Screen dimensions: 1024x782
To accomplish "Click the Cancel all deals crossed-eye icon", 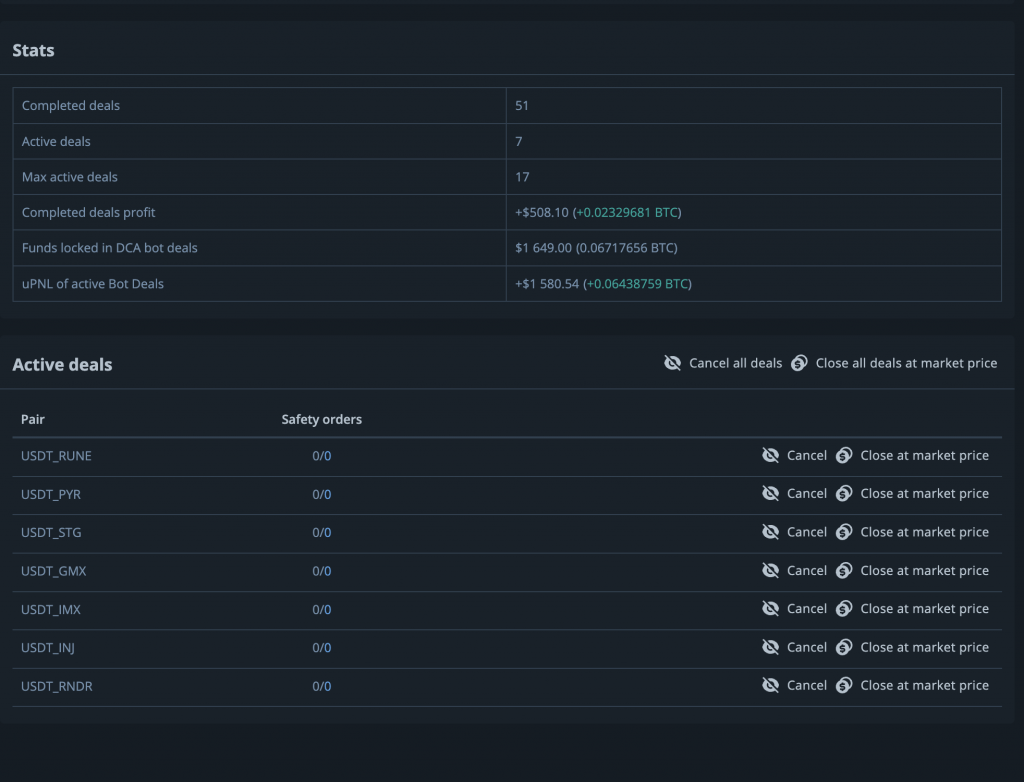I will (x=673, y=363).
